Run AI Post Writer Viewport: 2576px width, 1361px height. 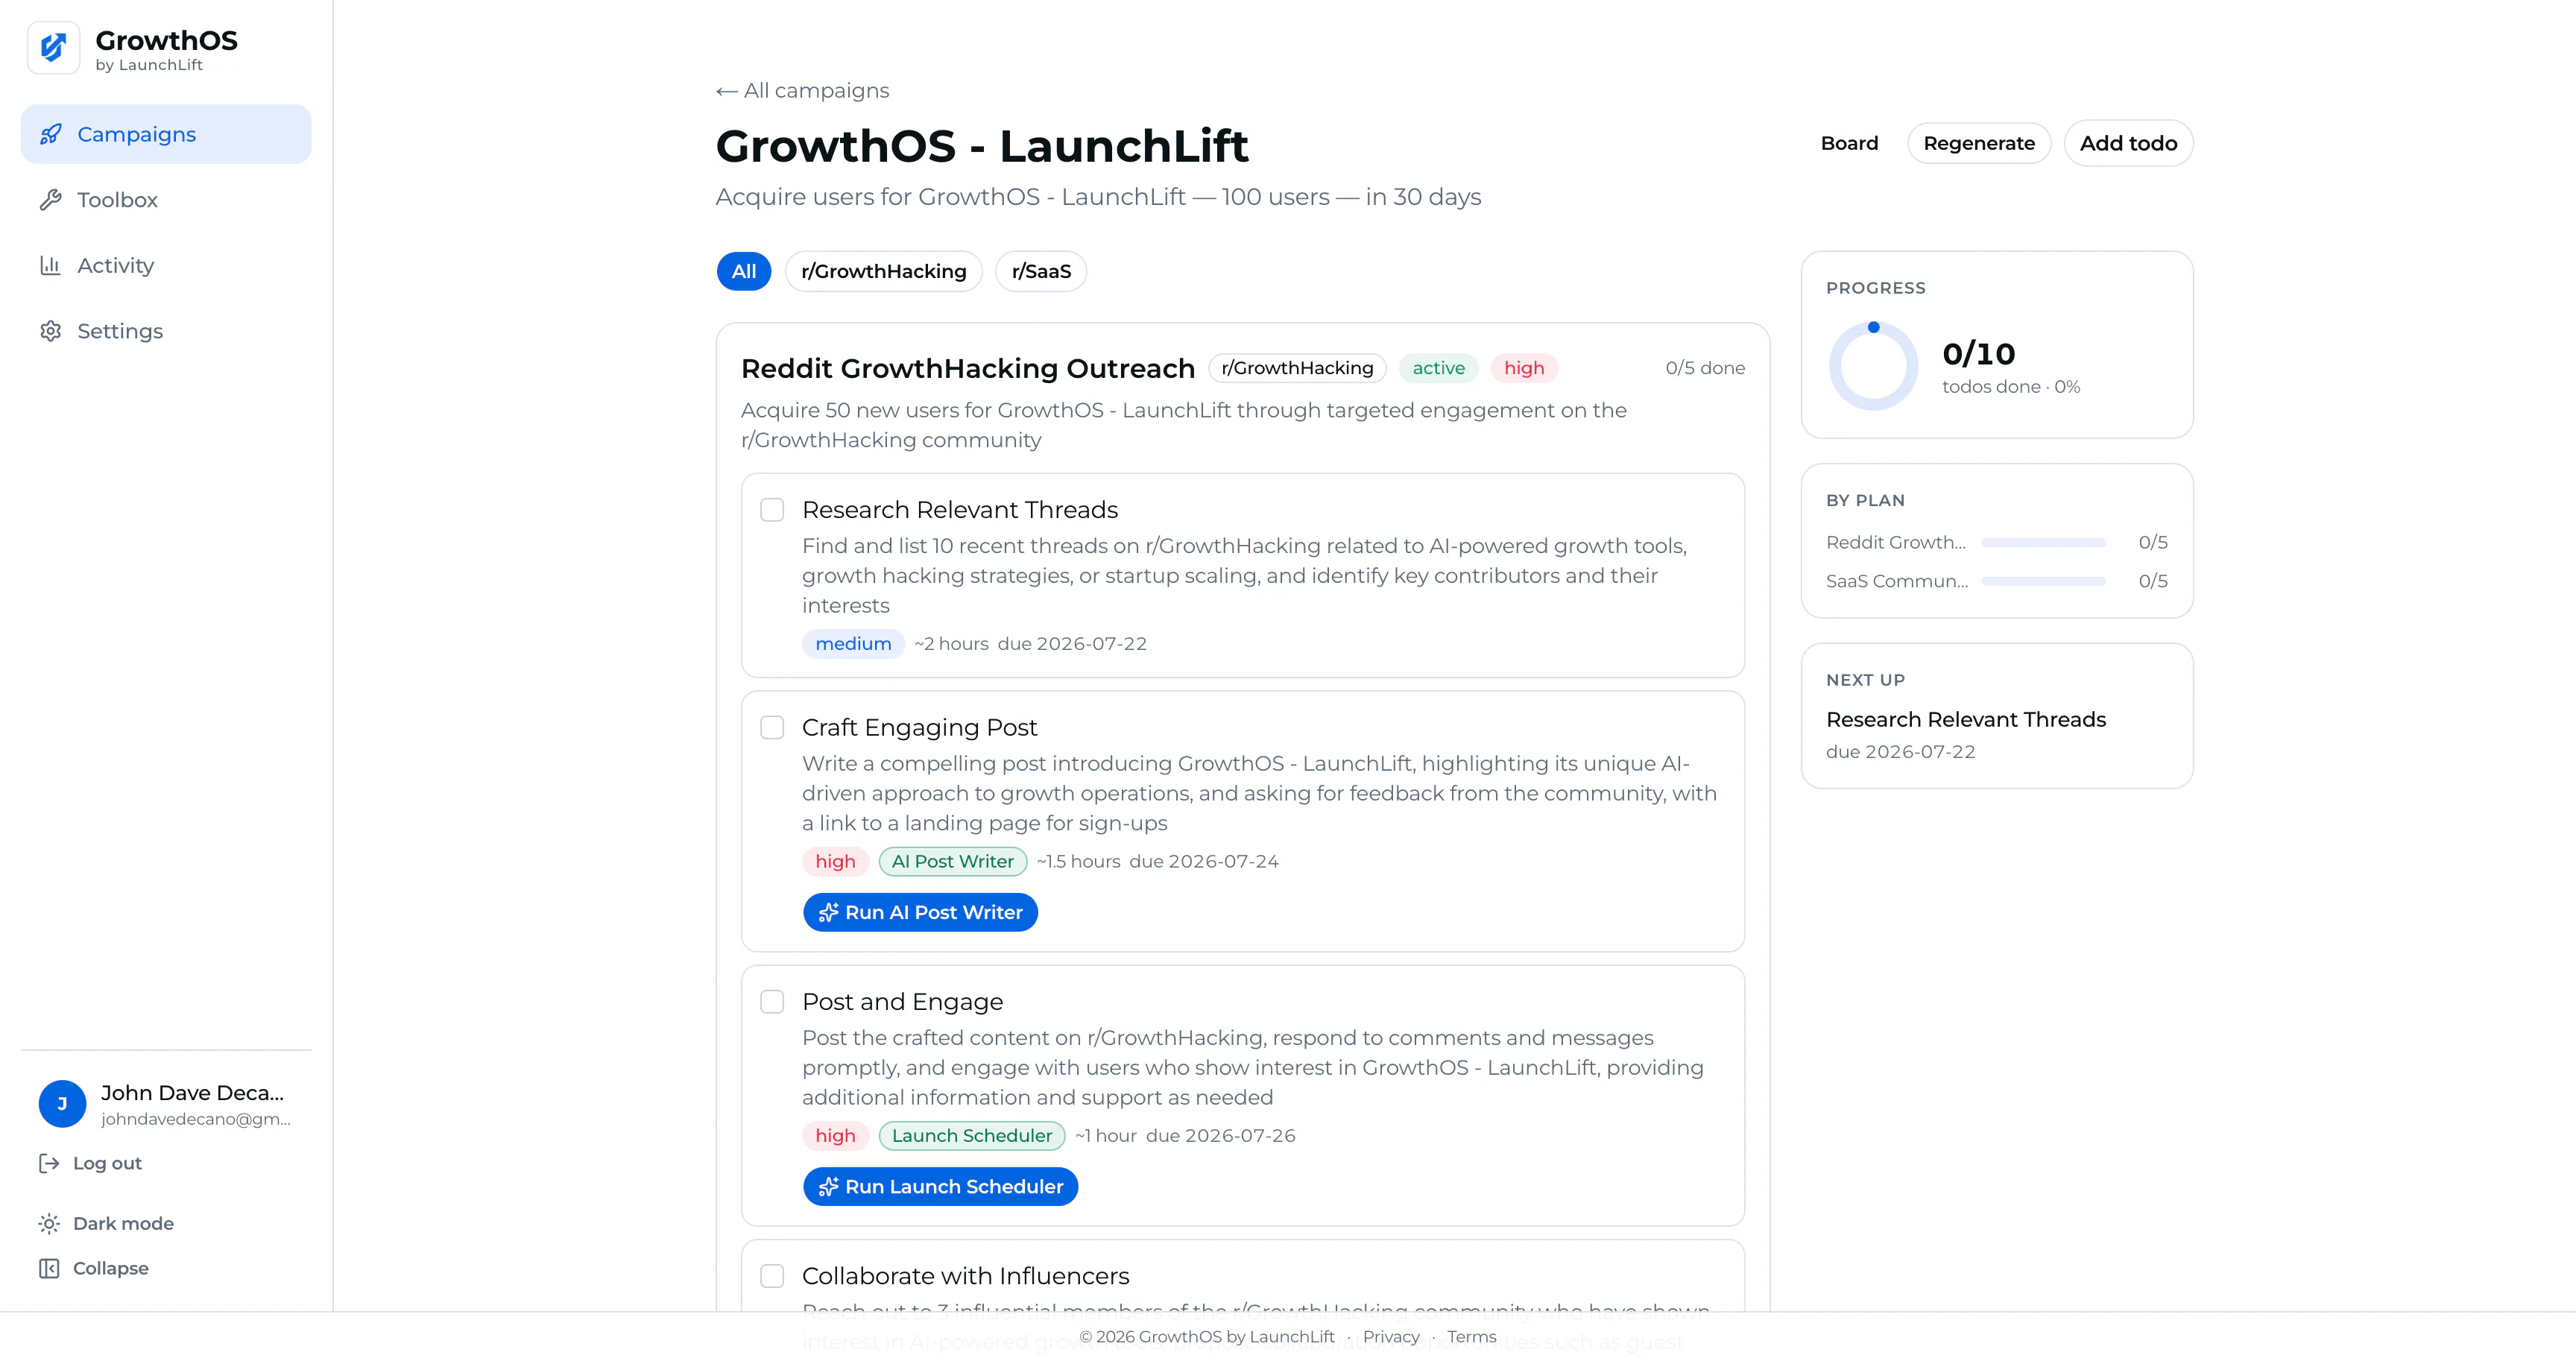click(x=920, y=912)
